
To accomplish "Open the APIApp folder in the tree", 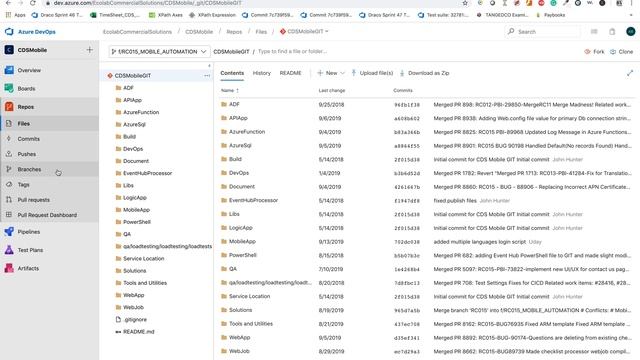I will click(132, 100).
